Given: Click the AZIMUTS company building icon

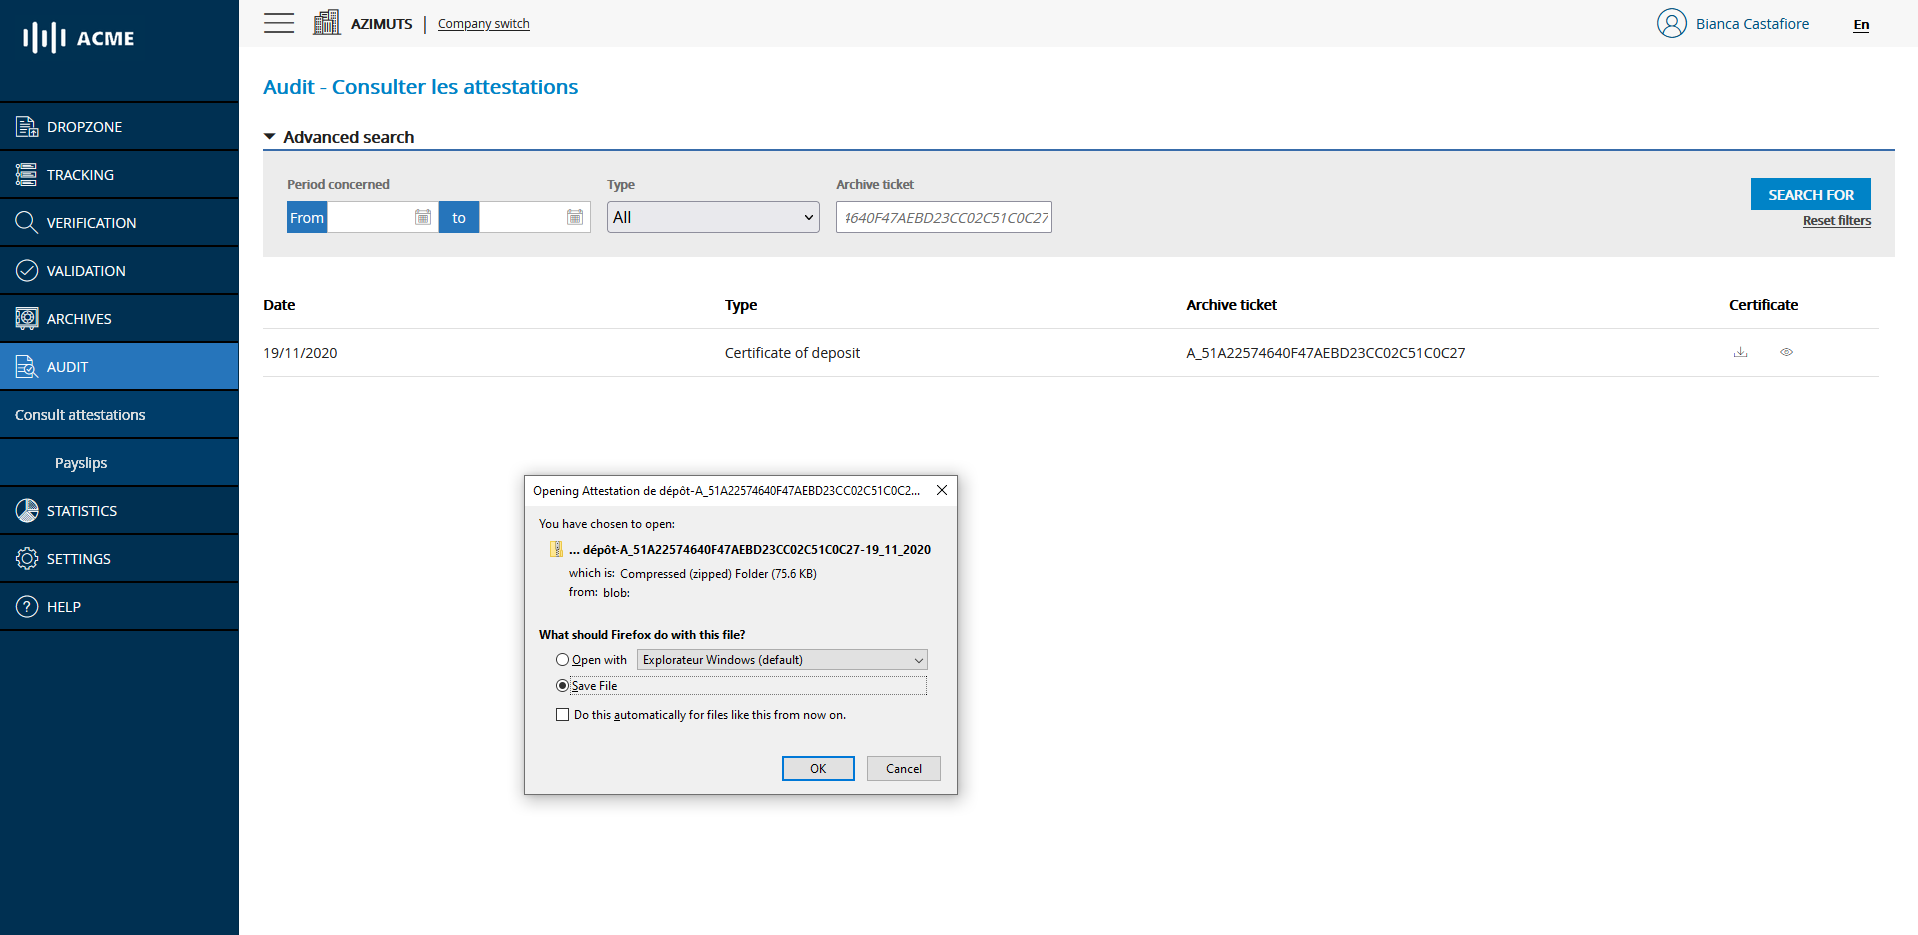Looking at the screenshot, I should tap(326, 22).
